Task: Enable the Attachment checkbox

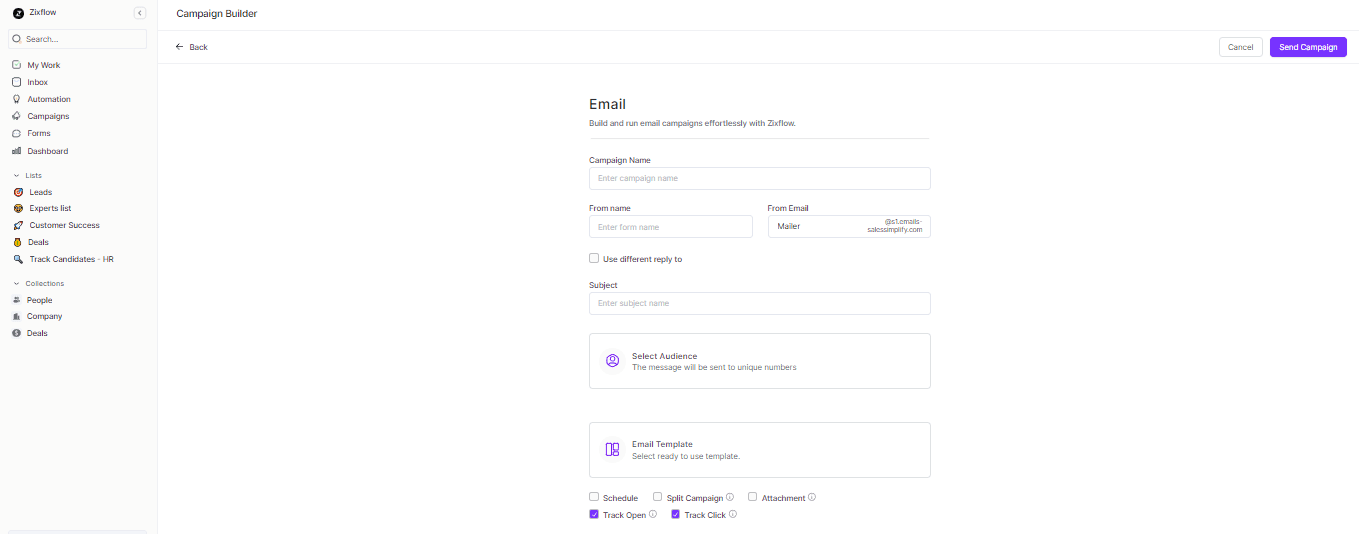Action: pyautogui.click(x=753, y=497)
